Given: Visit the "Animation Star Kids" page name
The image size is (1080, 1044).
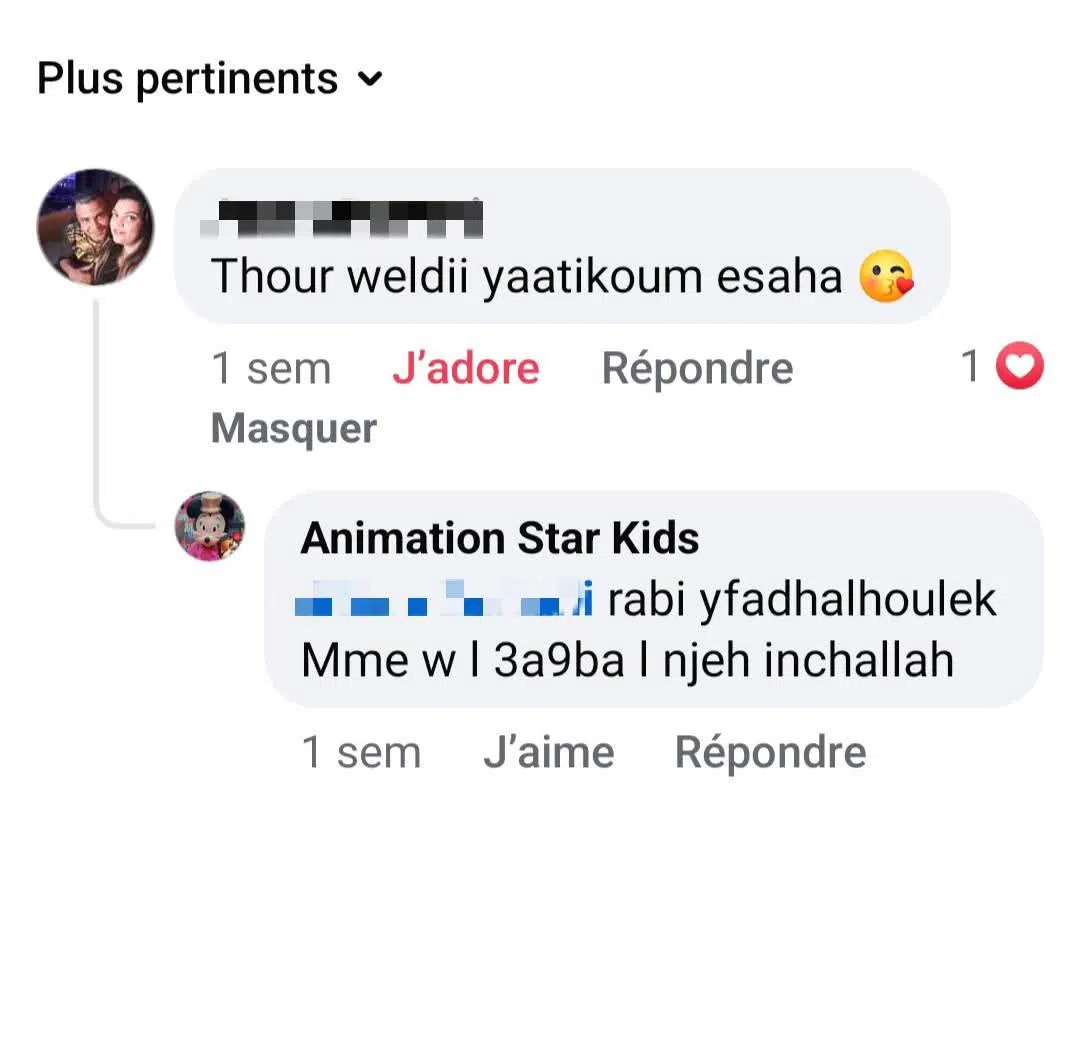Looking at the screenshot, I should pyautogui.click(x=500, y=539).
